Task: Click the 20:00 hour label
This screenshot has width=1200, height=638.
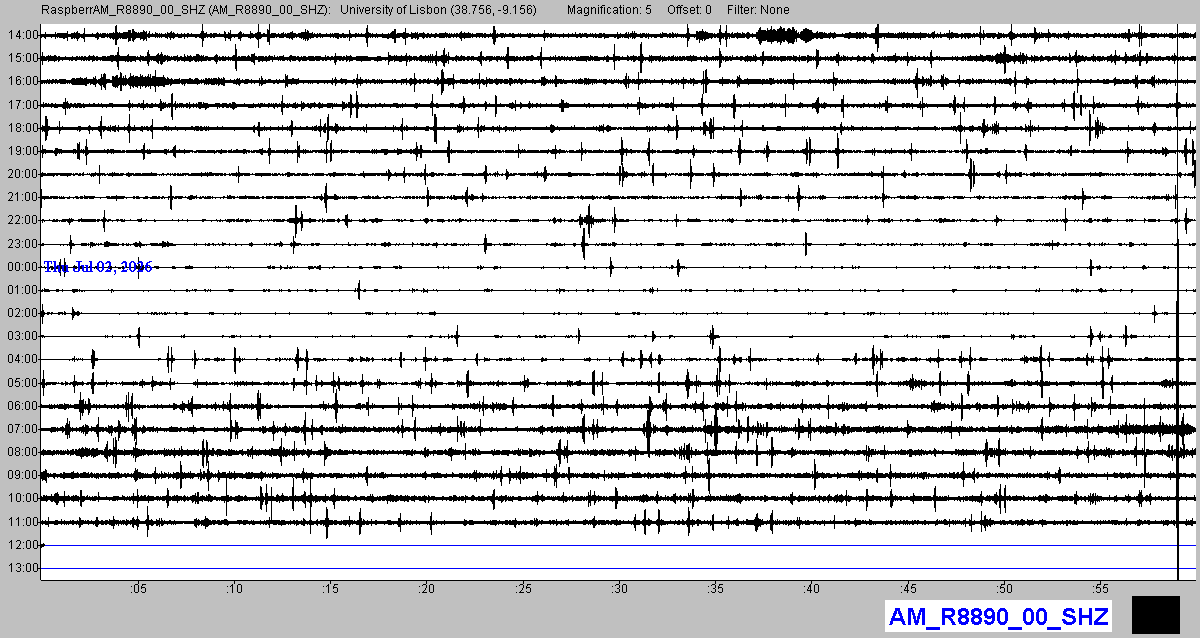Action: [22, 174]
